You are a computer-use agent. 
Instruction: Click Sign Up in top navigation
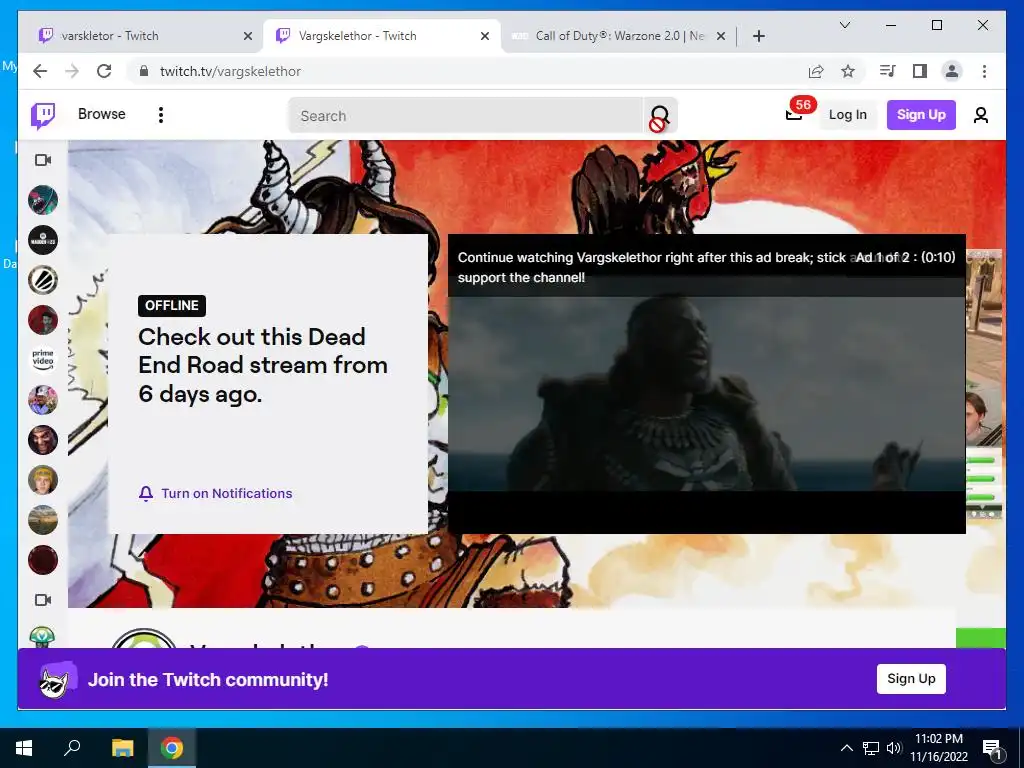921,114
